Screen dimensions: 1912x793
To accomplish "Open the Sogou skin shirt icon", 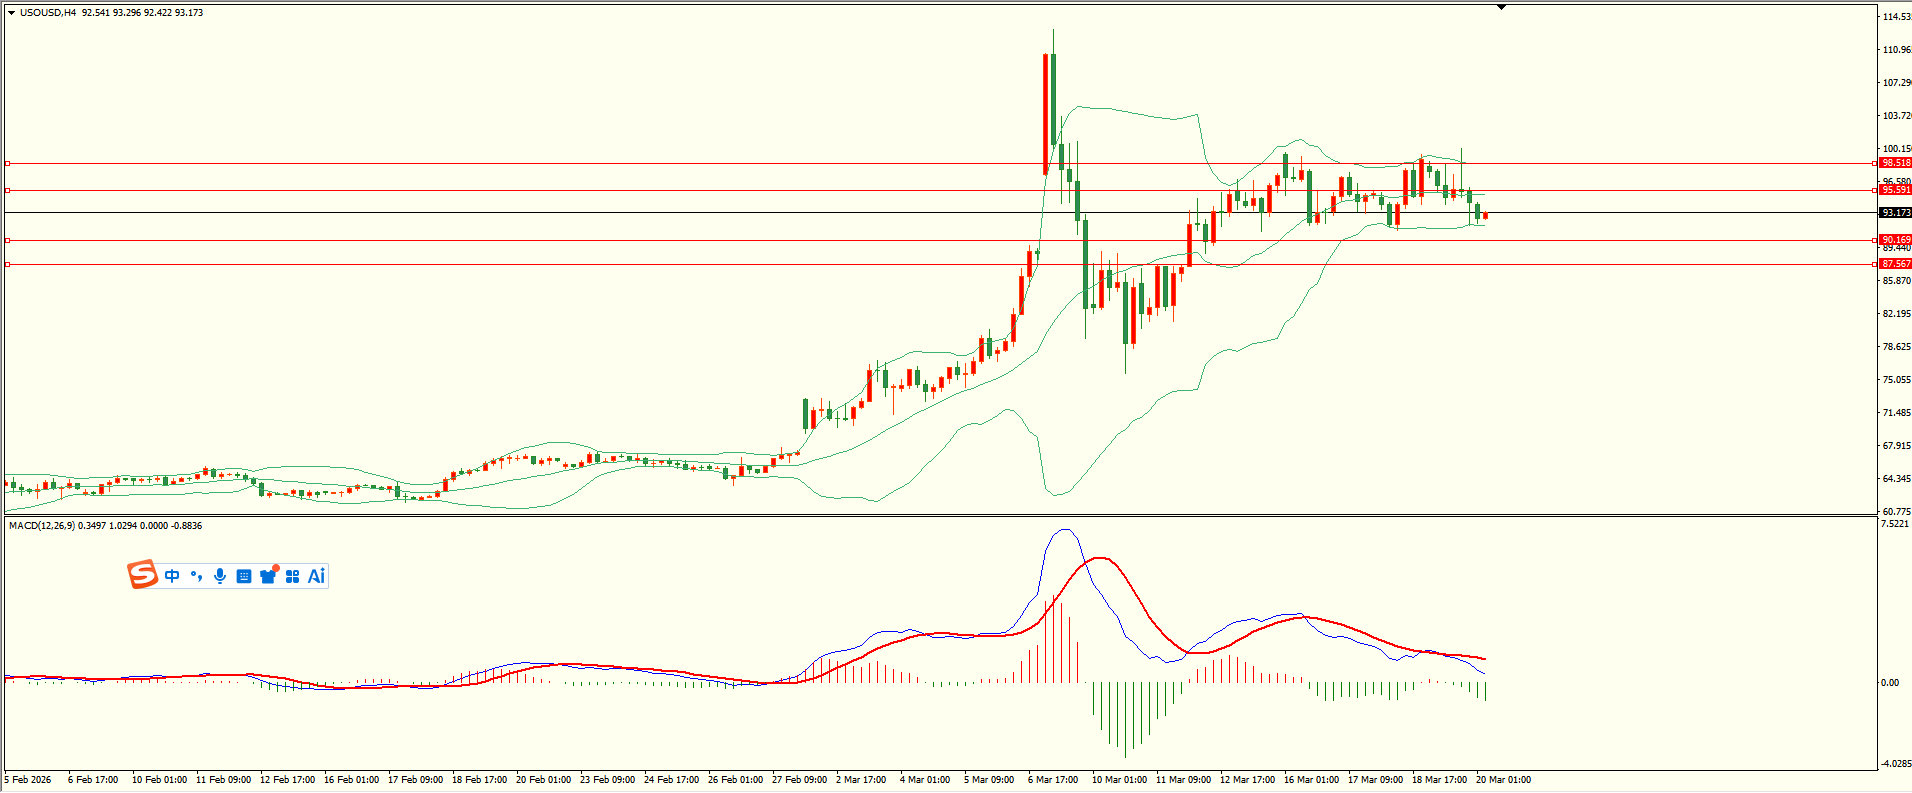I will 268,576.
